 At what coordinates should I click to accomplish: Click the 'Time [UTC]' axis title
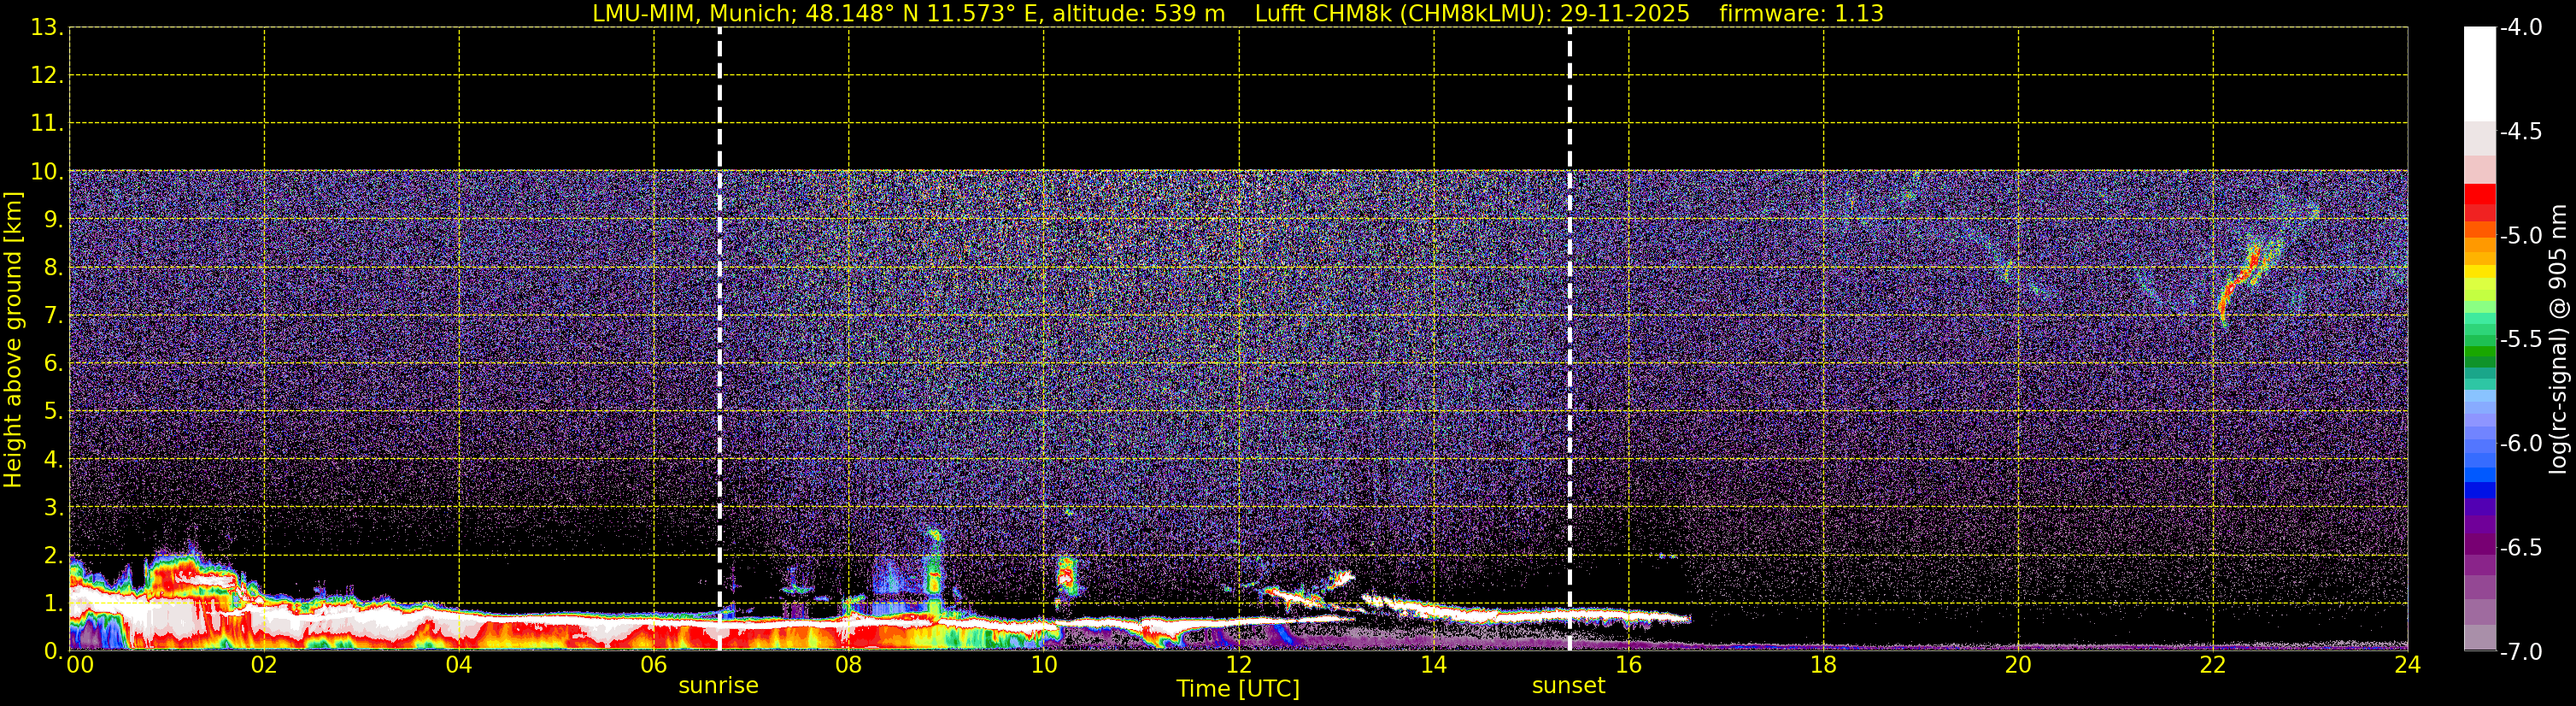tap(1238, 689)
